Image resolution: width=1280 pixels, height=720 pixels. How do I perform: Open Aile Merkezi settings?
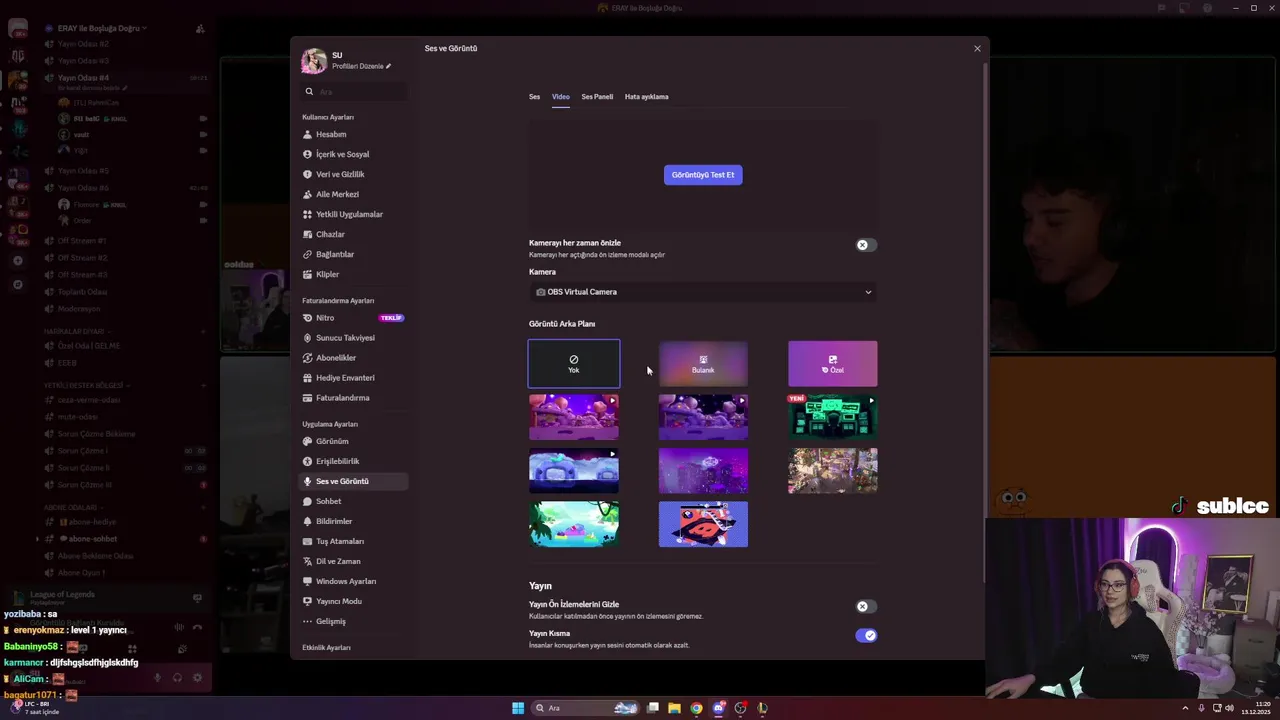353,194
